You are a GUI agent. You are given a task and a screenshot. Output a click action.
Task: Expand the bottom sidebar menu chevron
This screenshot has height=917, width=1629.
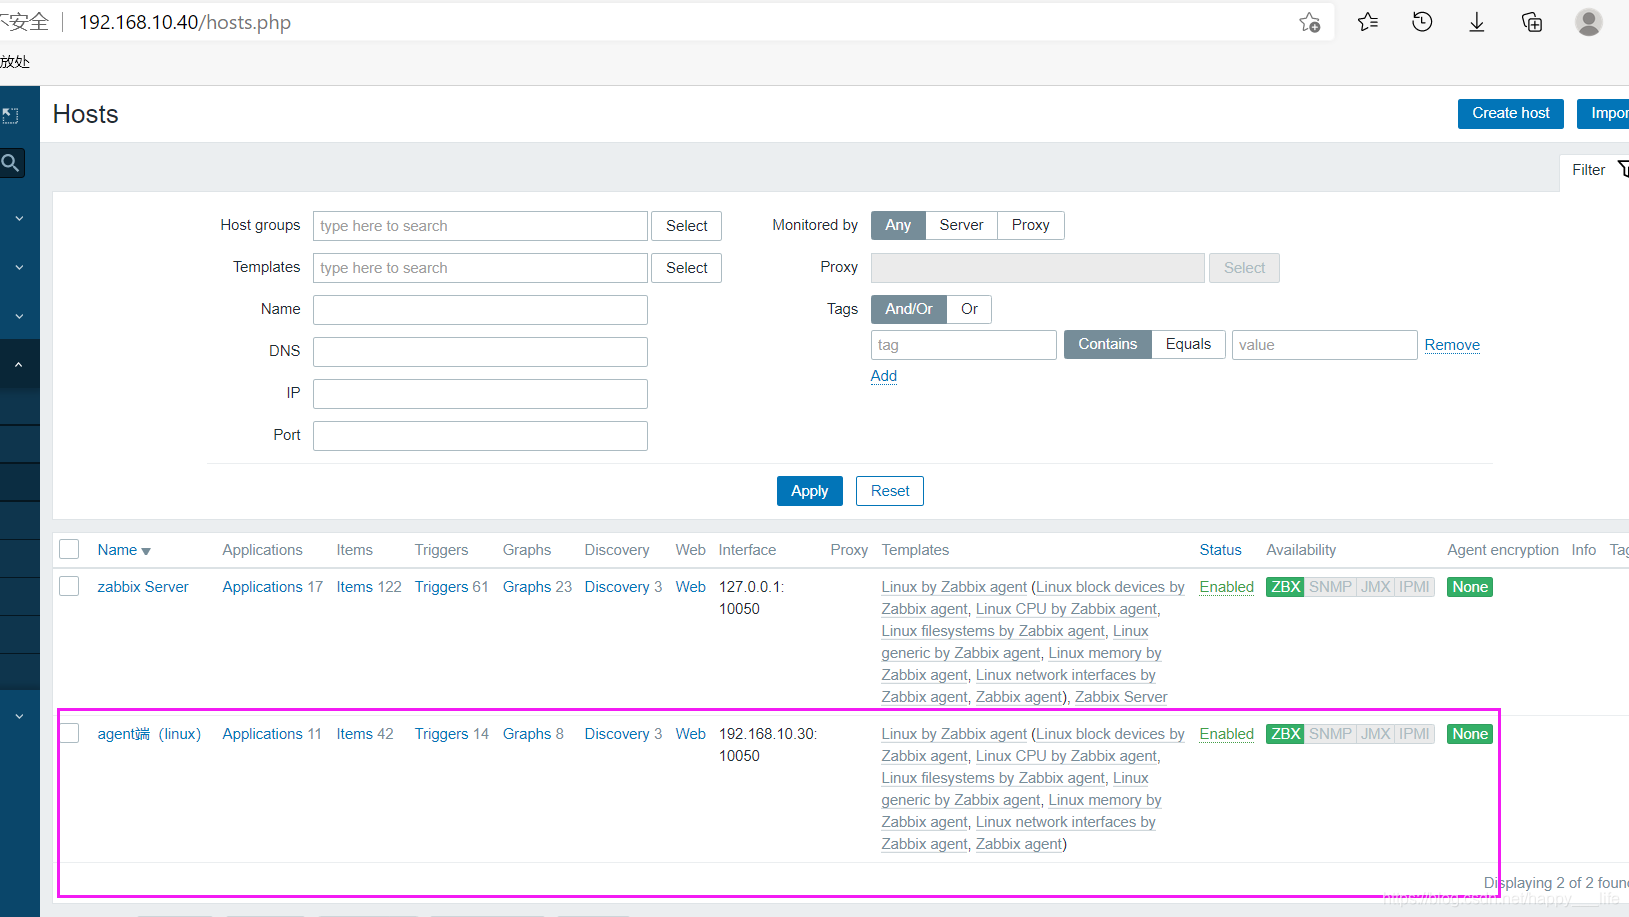coord(19,716)
